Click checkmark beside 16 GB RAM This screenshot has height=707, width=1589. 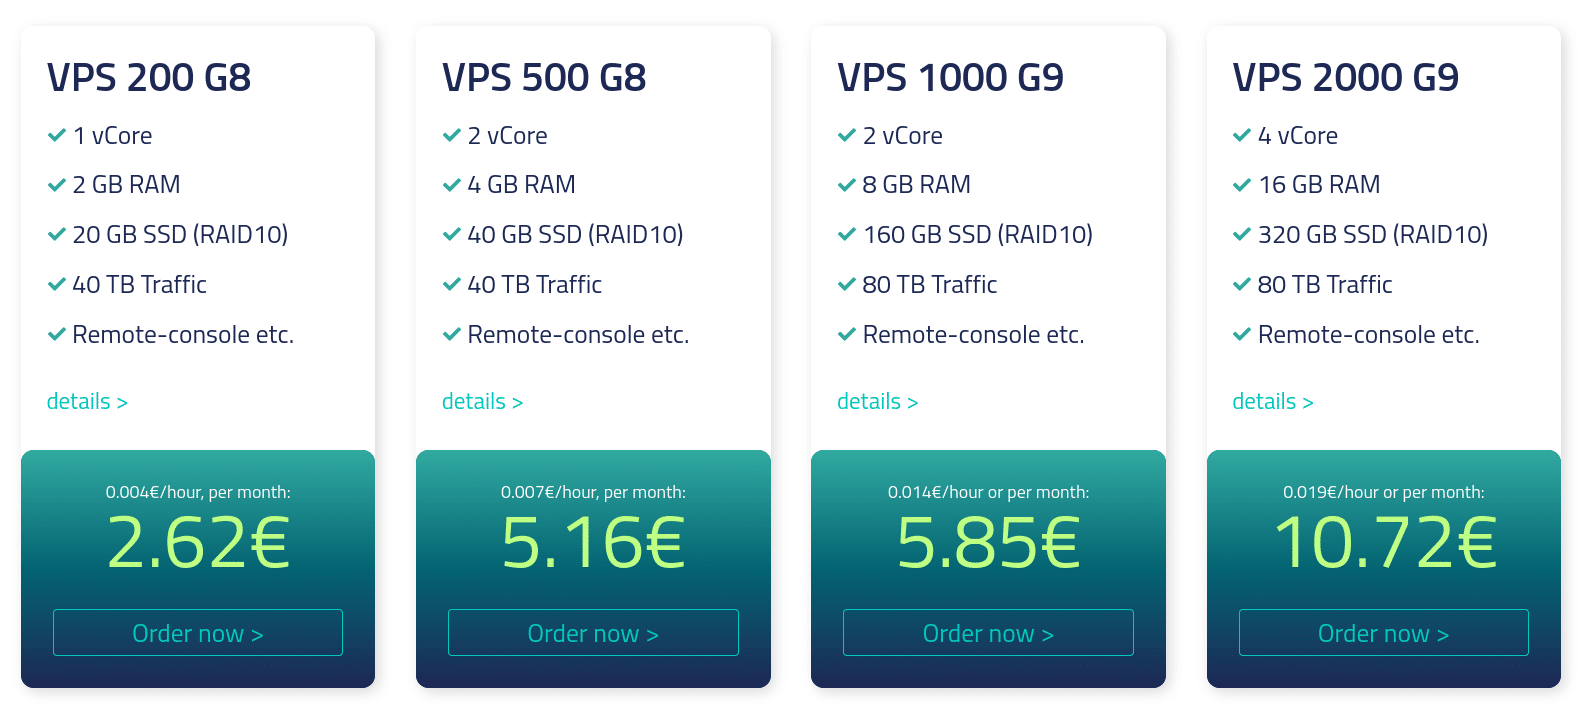point(1242,185)
